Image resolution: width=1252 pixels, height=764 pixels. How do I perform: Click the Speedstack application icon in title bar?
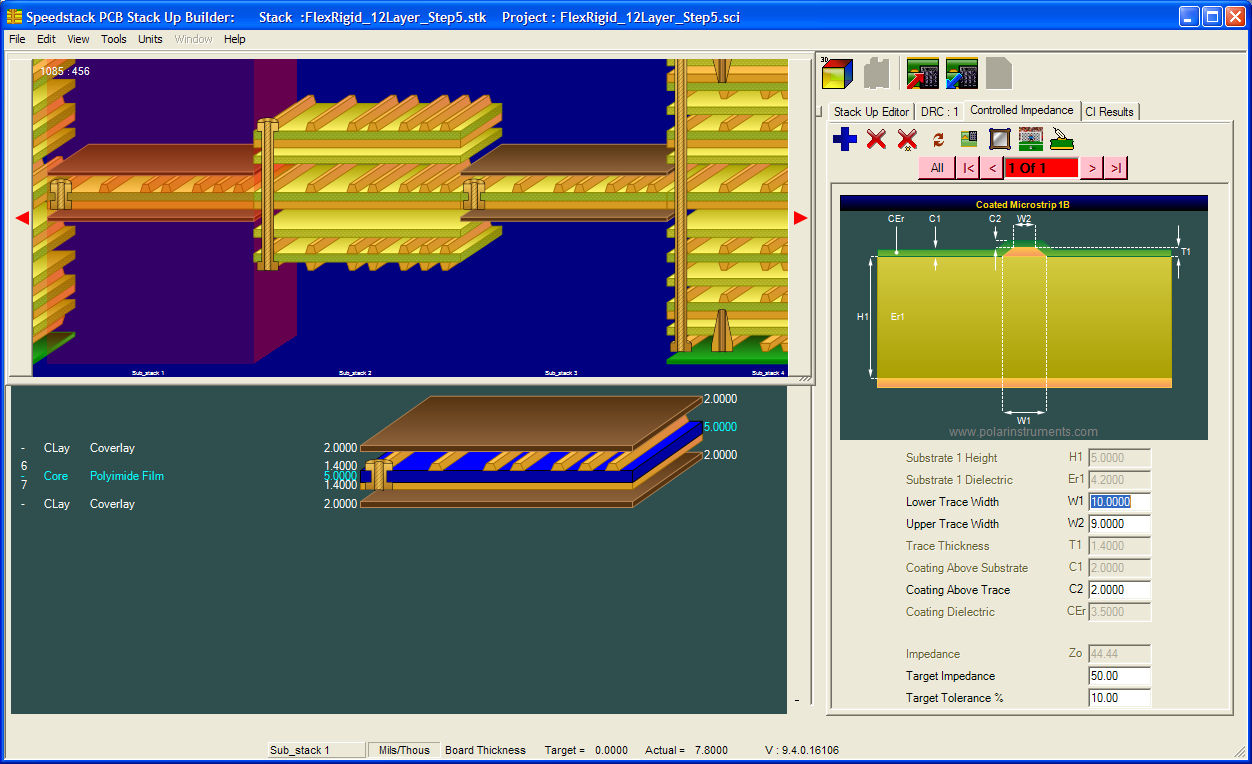(14, 16)
